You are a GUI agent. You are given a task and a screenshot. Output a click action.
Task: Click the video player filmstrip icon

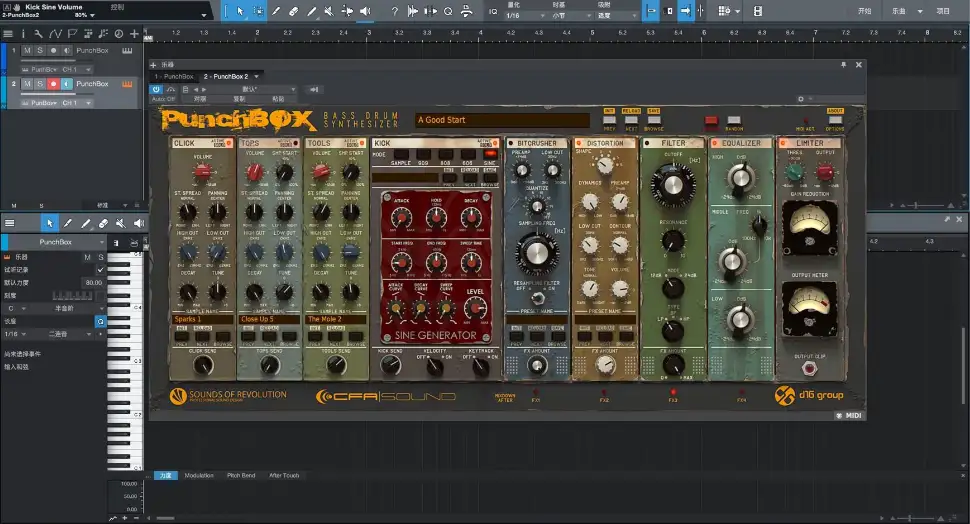pos(758,11)
